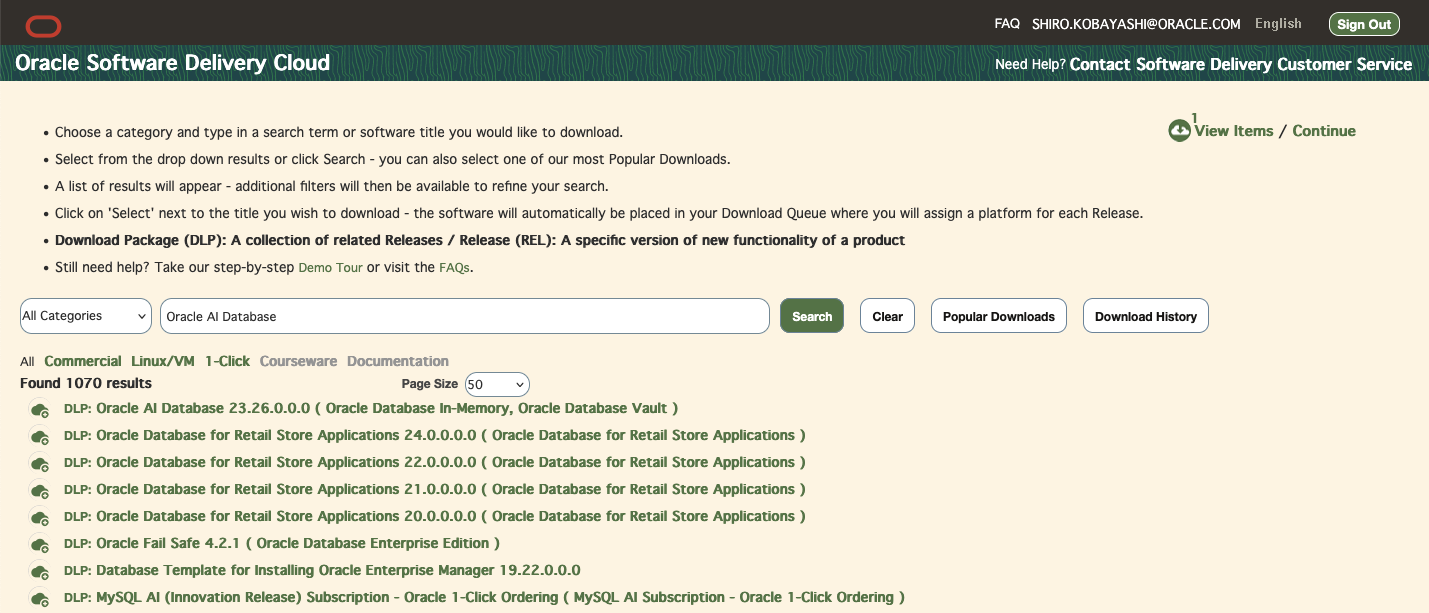Click the English language link
The height and width of the screenshot is (613, 1429).
1278,24
